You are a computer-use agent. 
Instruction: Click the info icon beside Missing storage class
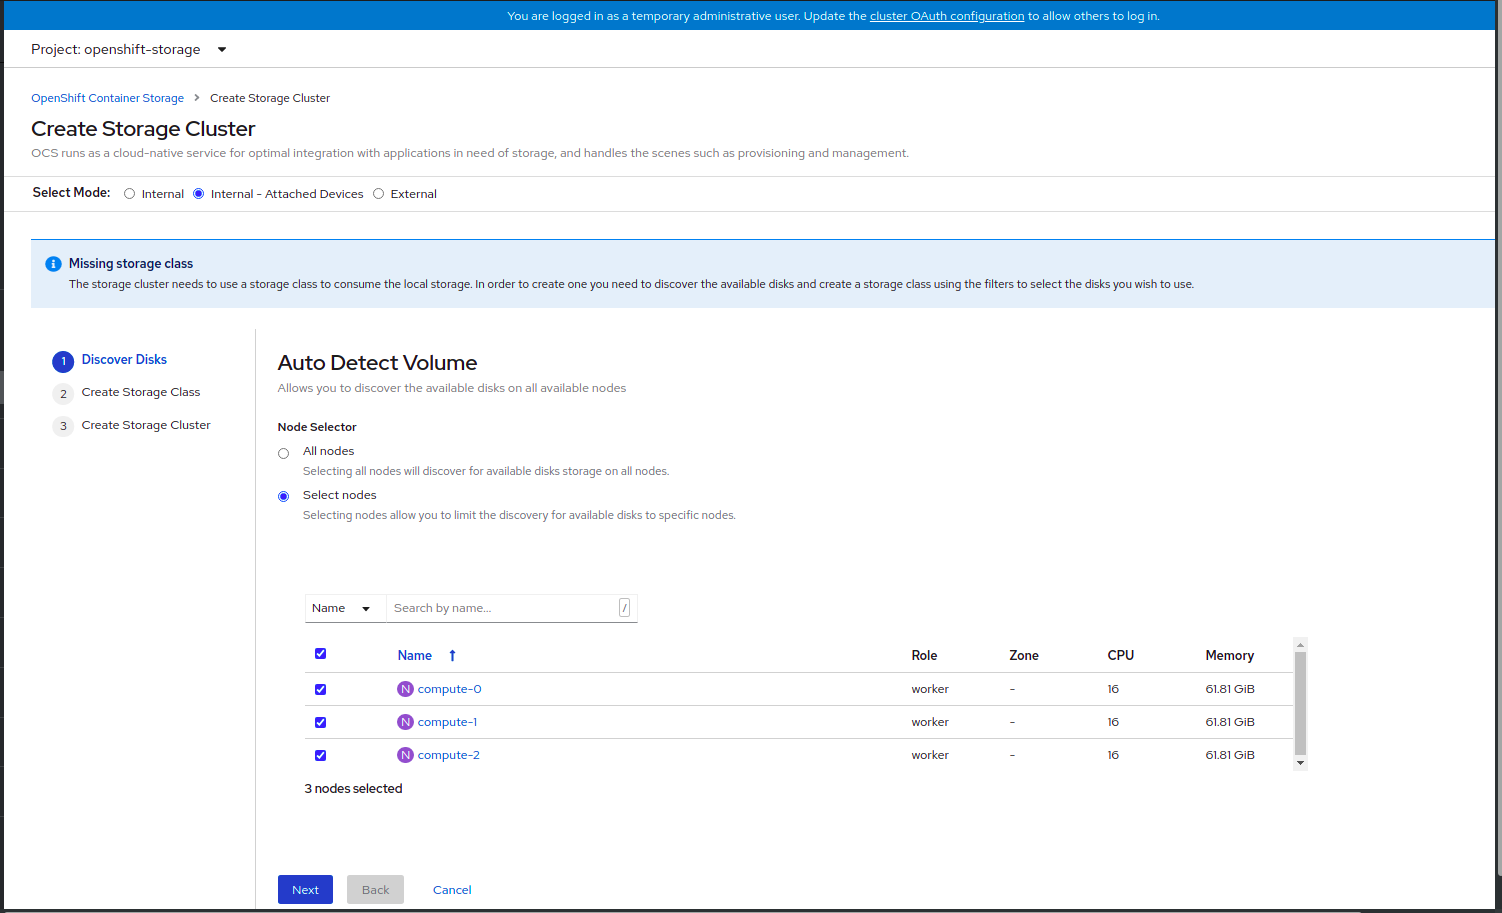pyautogui.click(x=53, y=264)
